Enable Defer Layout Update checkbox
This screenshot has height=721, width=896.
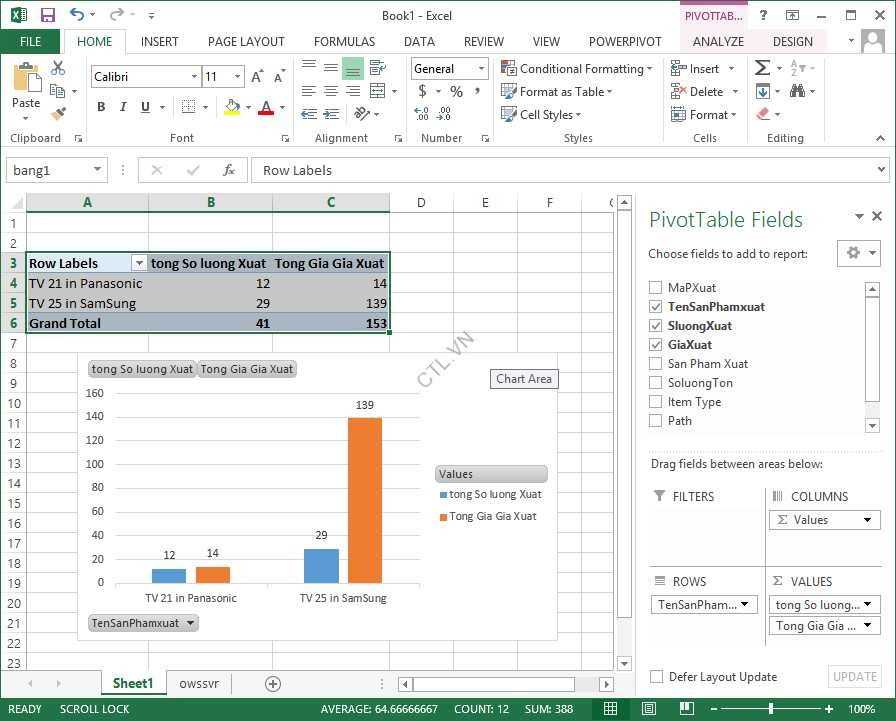click(x=656, y=677)
